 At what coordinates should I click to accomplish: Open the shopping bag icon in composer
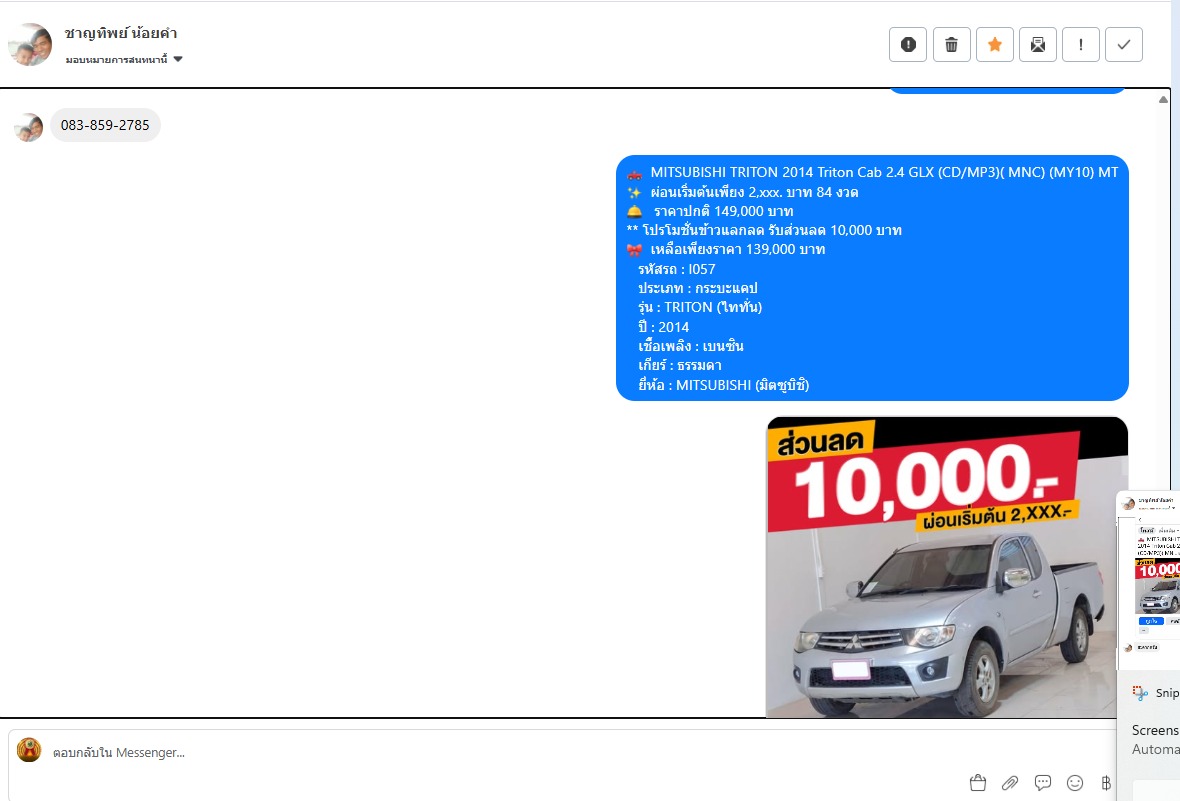point(978,783)
